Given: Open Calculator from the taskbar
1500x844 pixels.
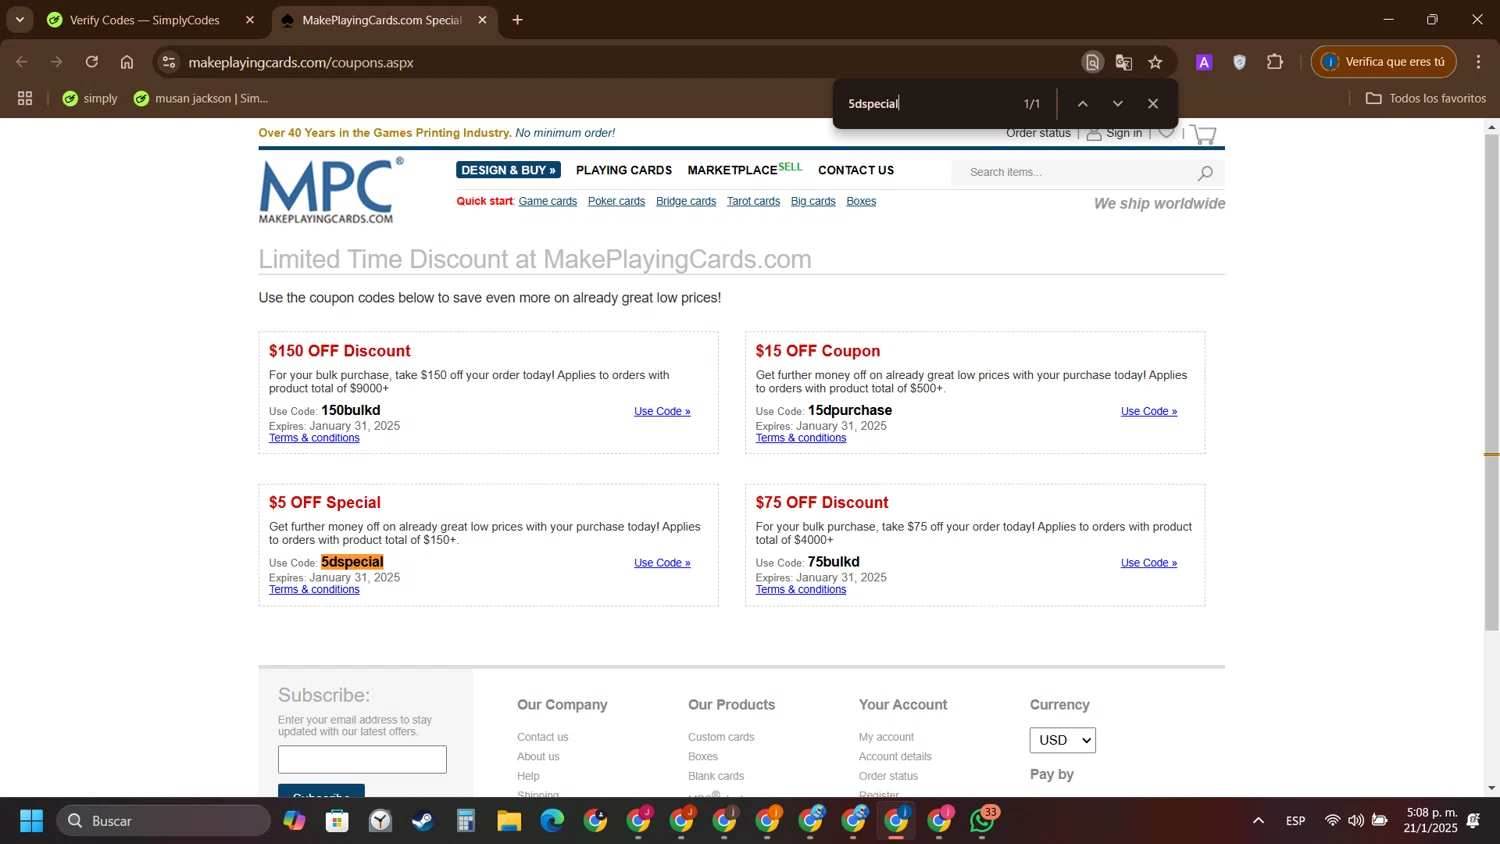Looking at the screenshot, I should click(466, 821).
